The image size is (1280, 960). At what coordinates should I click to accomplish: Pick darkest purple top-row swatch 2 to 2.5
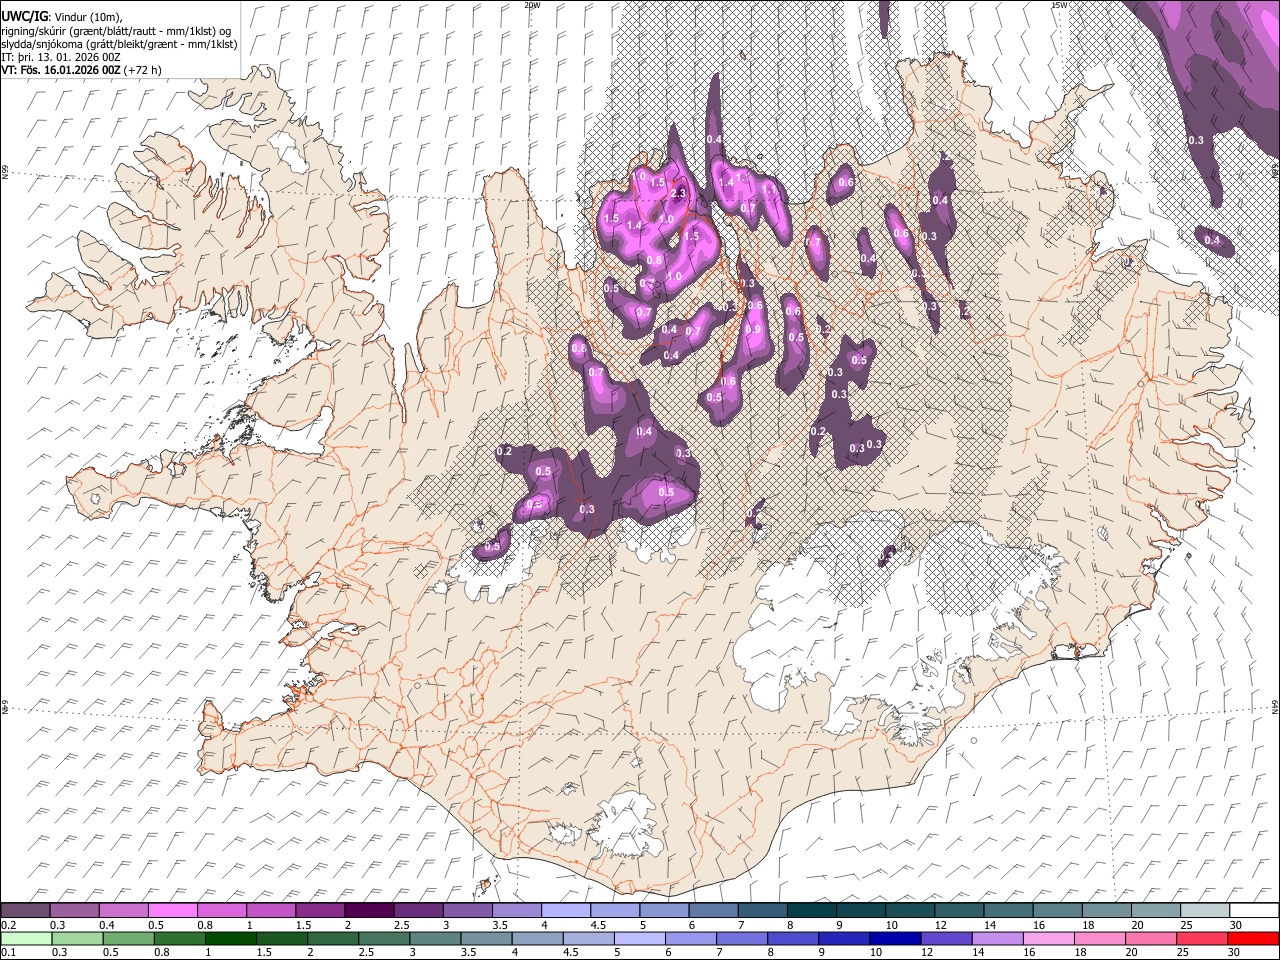pos(369,910)
